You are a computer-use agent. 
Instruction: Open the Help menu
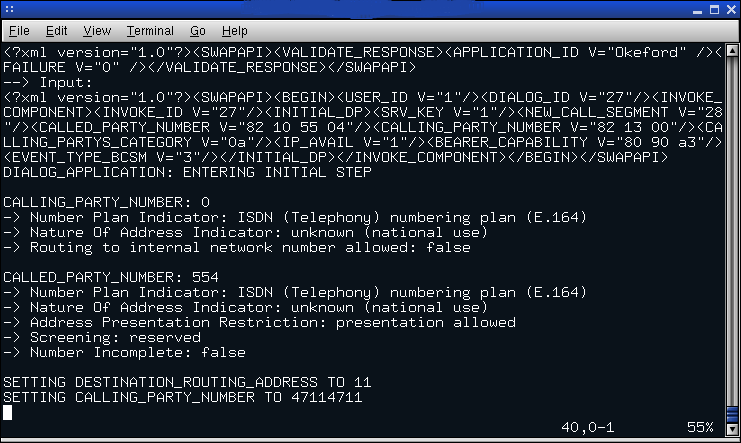pos(235,31)
